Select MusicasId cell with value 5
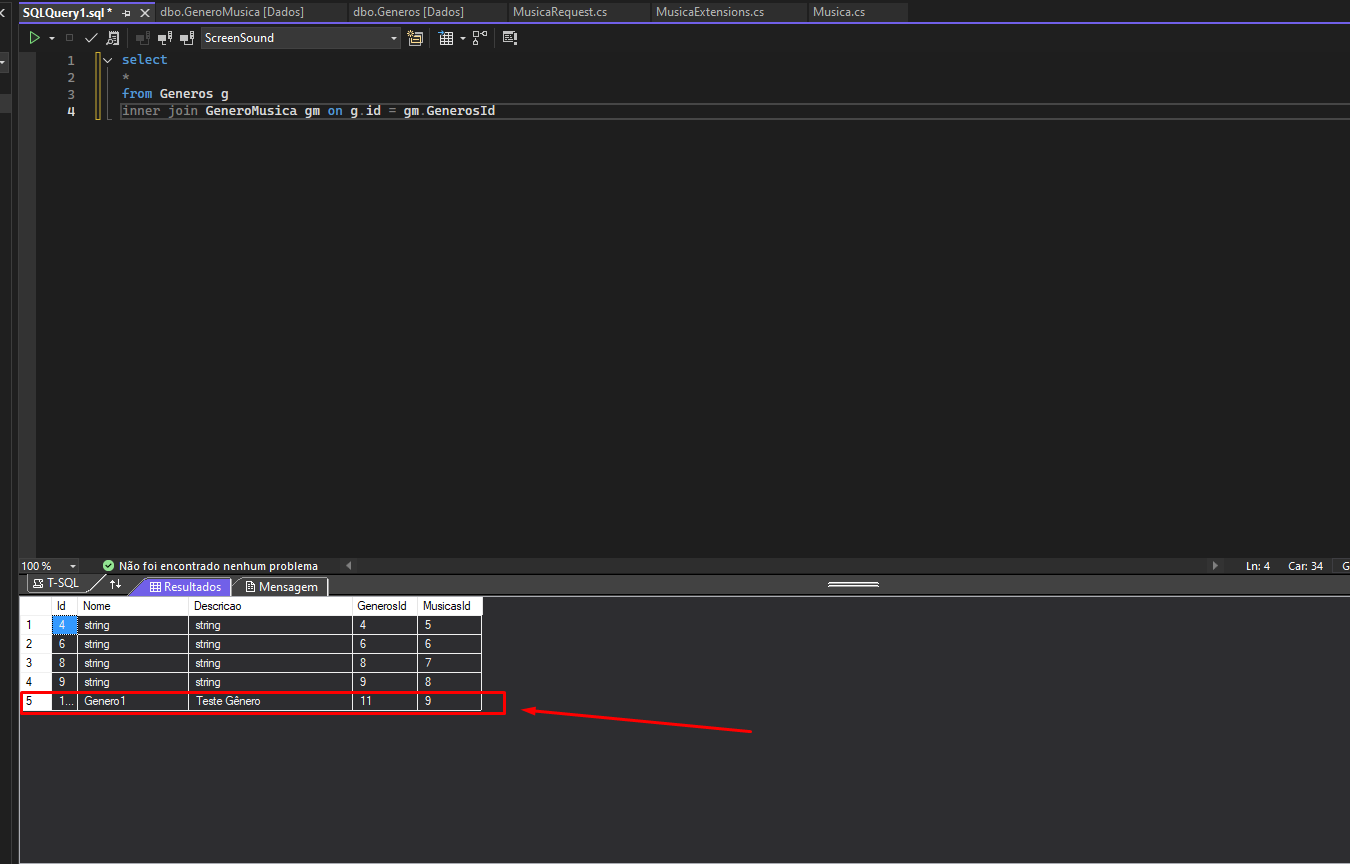Screen dimensions: 1350x864 click(450, 625)
